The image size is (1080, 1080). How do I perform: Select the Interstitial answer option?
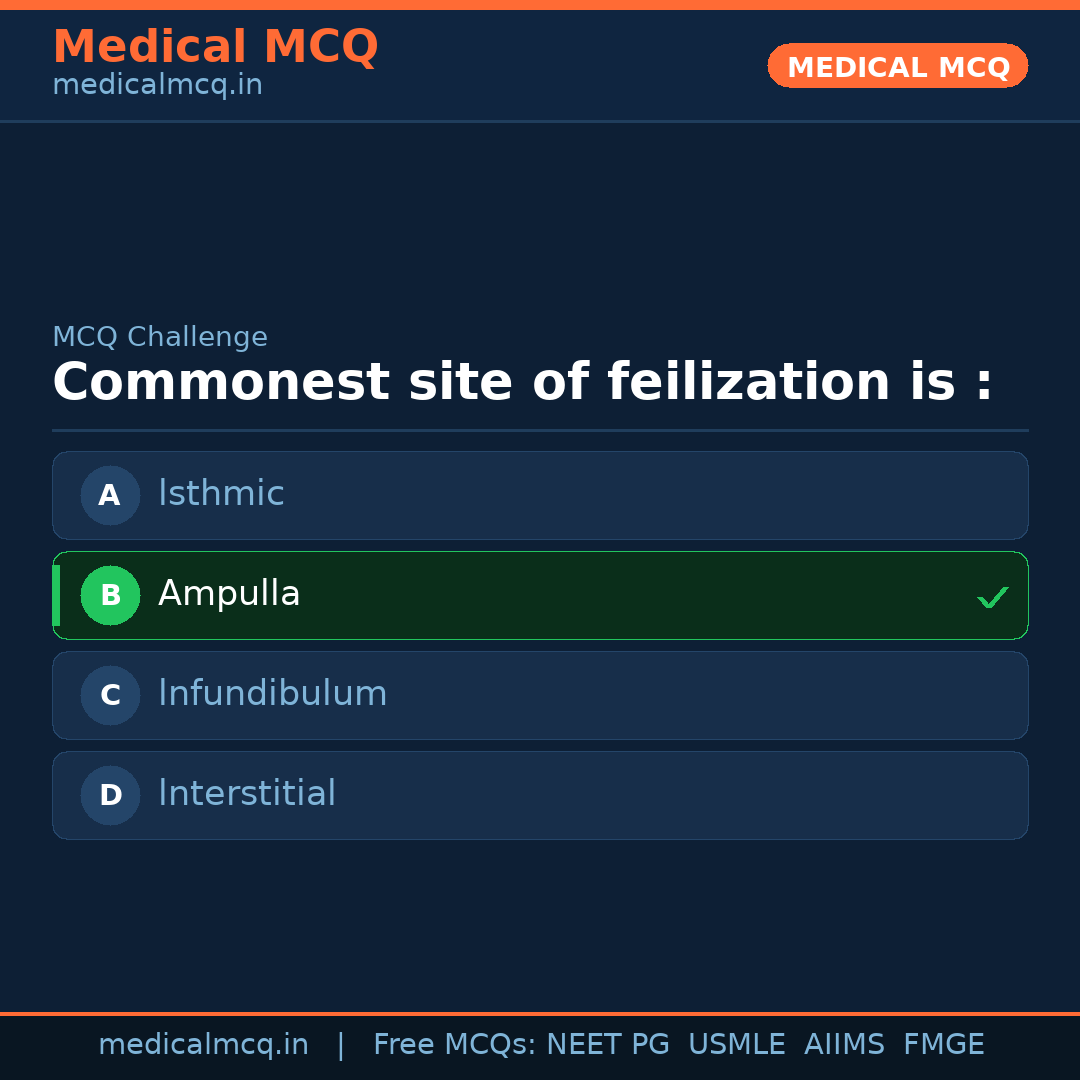pos(540,795)
